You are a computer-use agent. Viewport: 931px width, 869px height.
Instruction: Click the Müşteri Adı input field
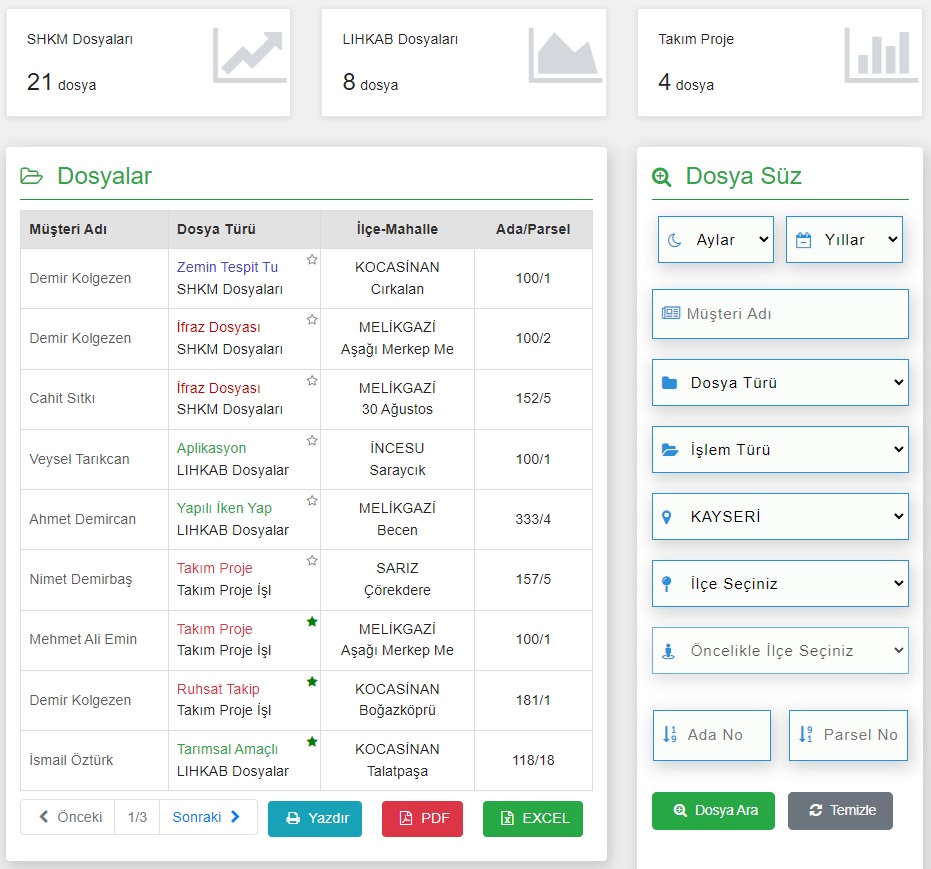click(780, 314)
